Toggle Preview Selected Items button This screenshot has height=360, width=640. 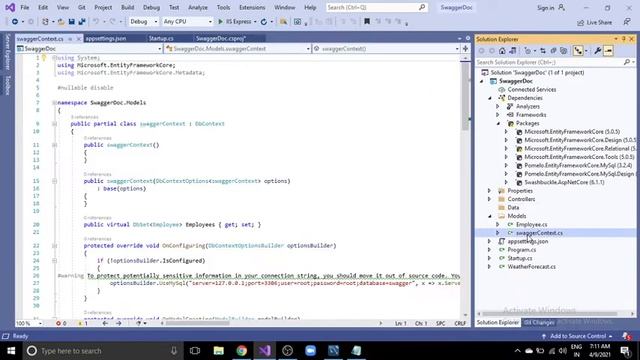(608, 51)
